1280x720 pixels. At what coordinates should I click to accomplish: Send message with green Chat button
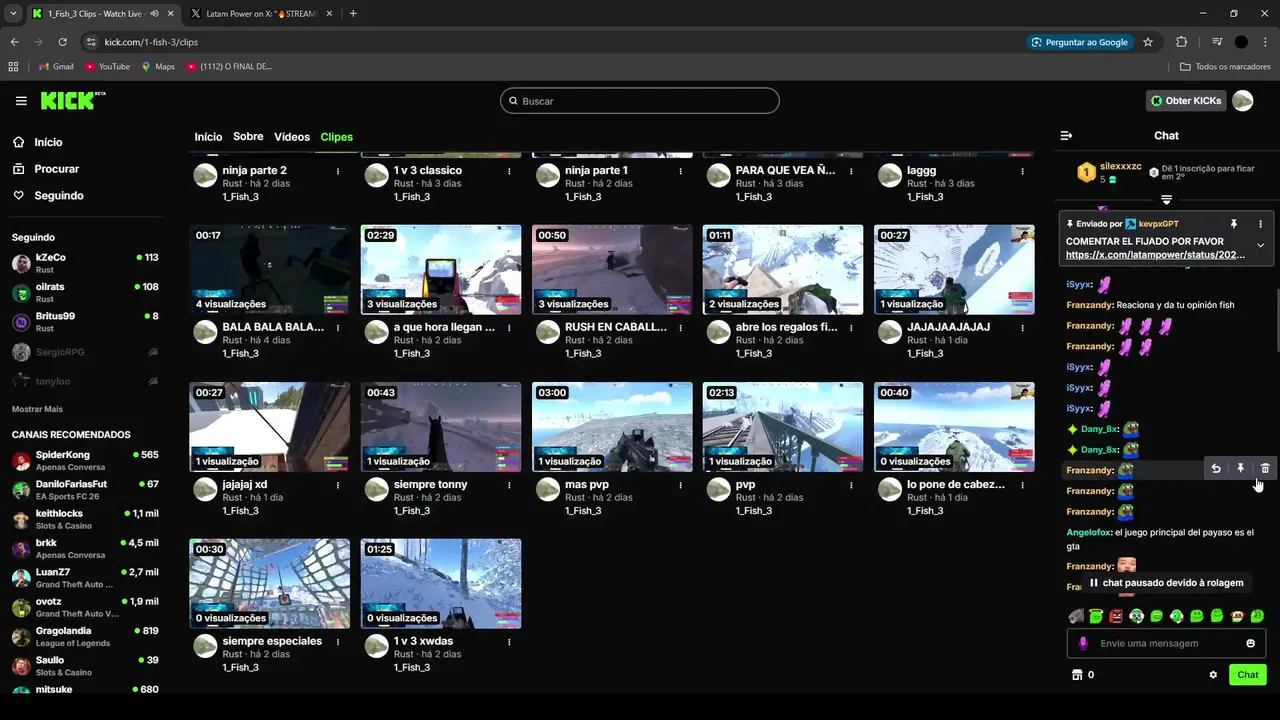click(1247, 675)
